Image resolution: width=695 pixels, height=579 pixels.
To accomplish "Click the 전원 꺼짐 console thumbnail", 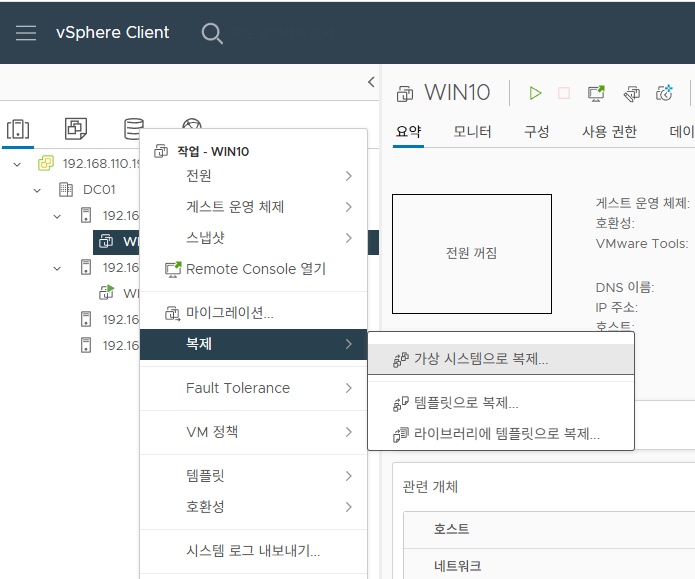I will (472, 254).
